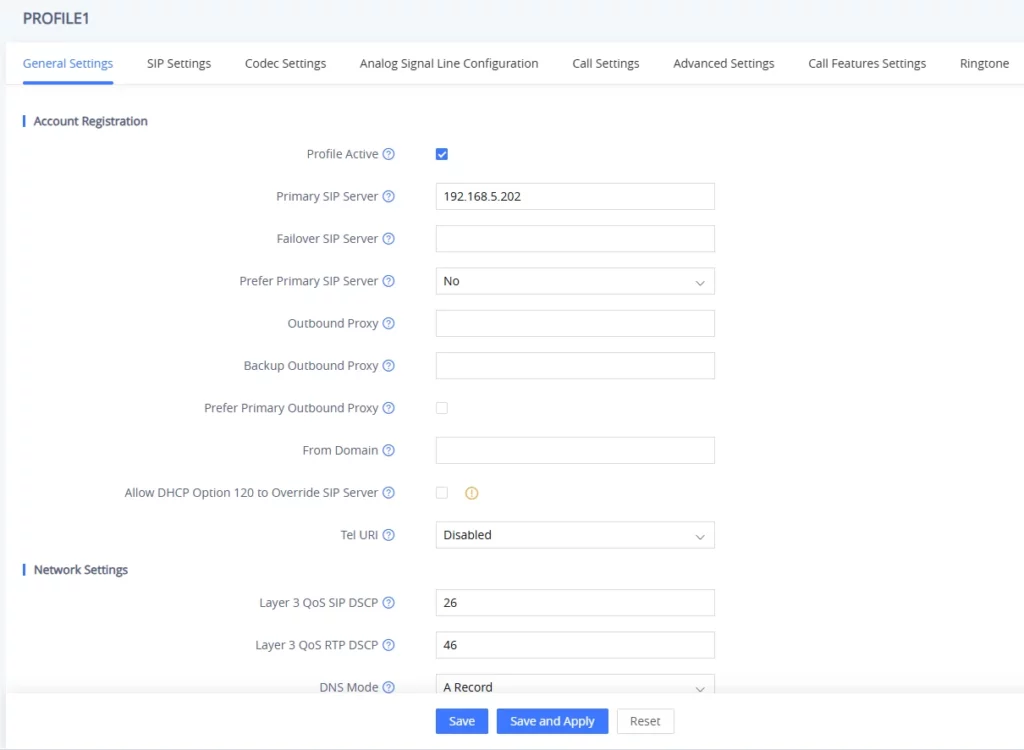Click the PROFILE1 page title
The width and height of the screenshot is (1024, 750).
56,18
